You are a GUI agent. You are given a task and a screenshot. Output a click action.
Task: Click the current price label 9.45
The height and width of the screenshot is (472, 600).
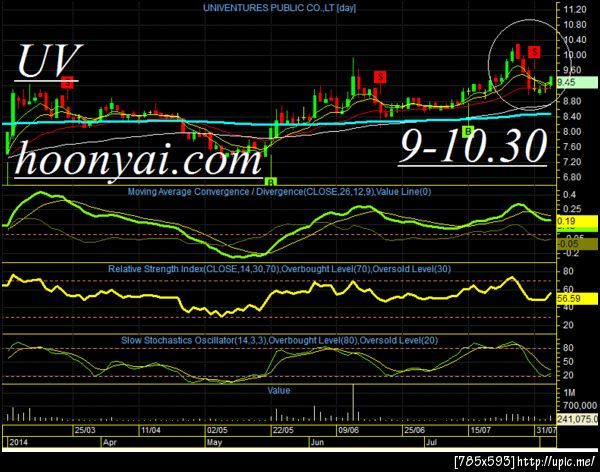click(x=577, y=82)
